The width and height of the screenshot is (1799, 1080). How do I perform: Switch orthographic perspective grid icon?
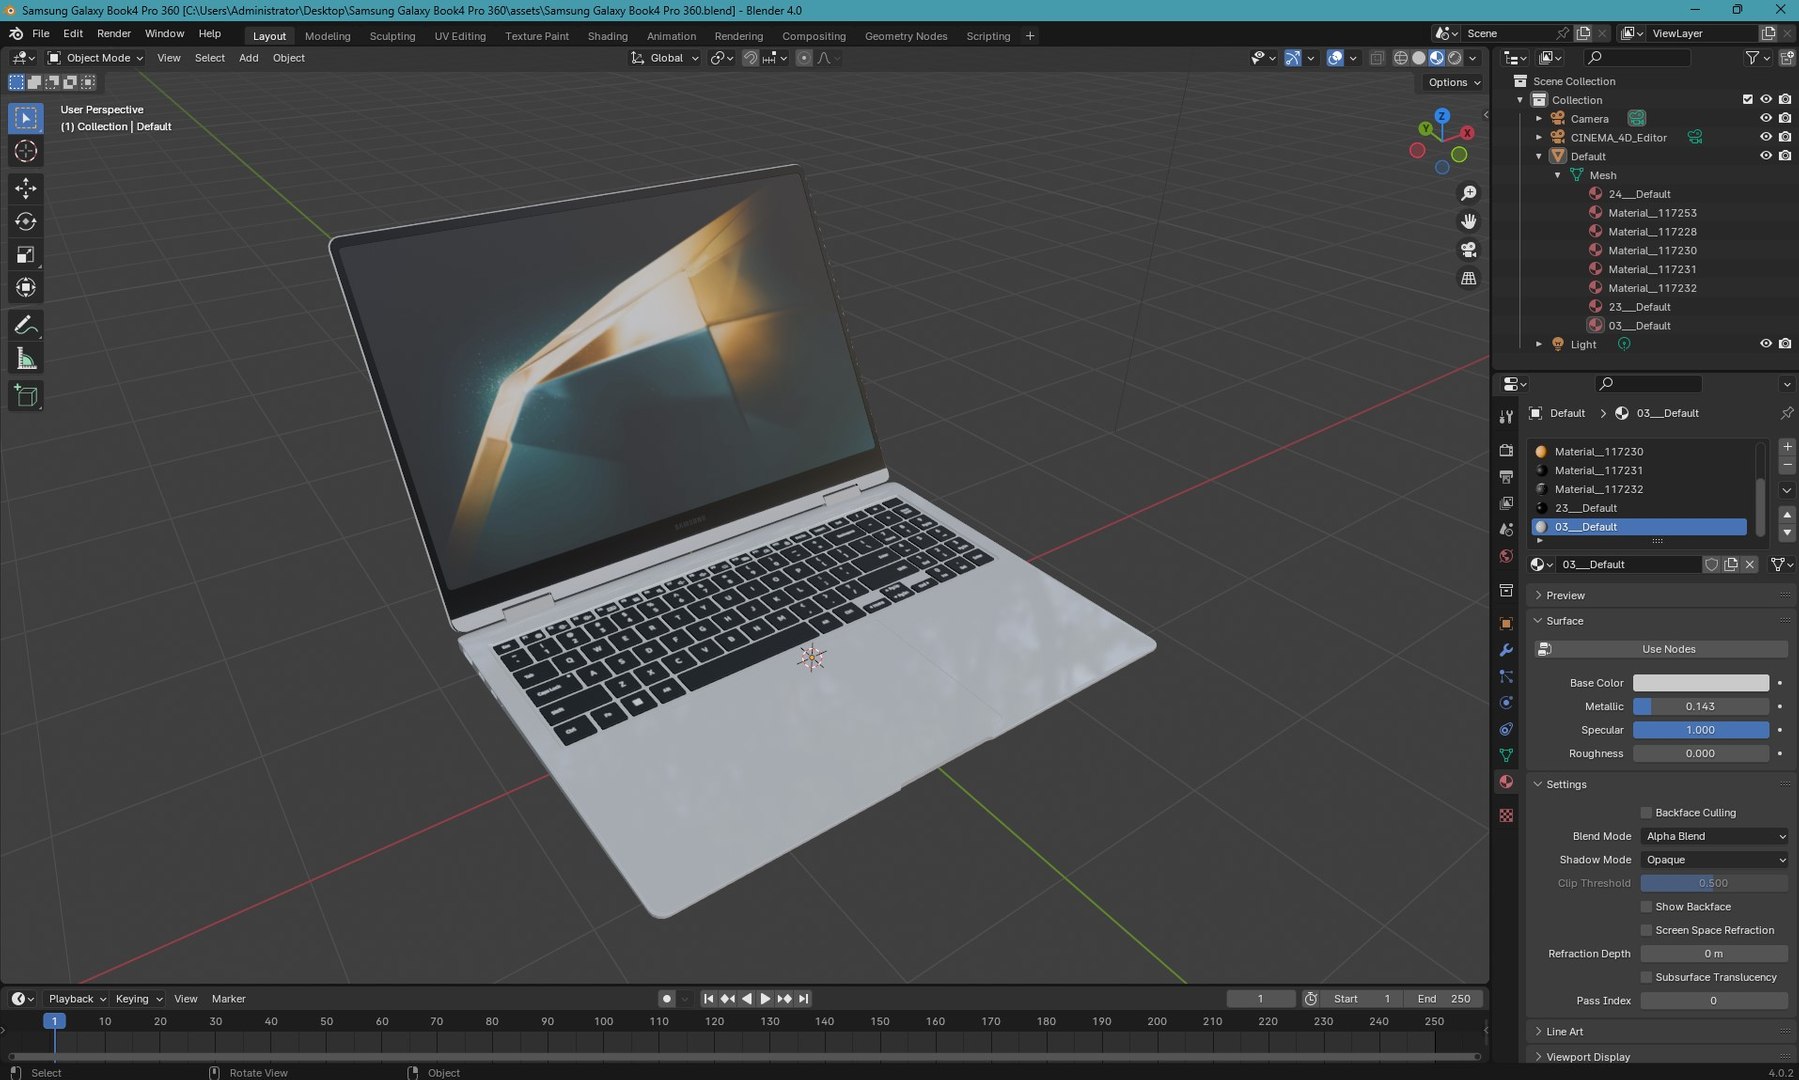click(1468, 279)
